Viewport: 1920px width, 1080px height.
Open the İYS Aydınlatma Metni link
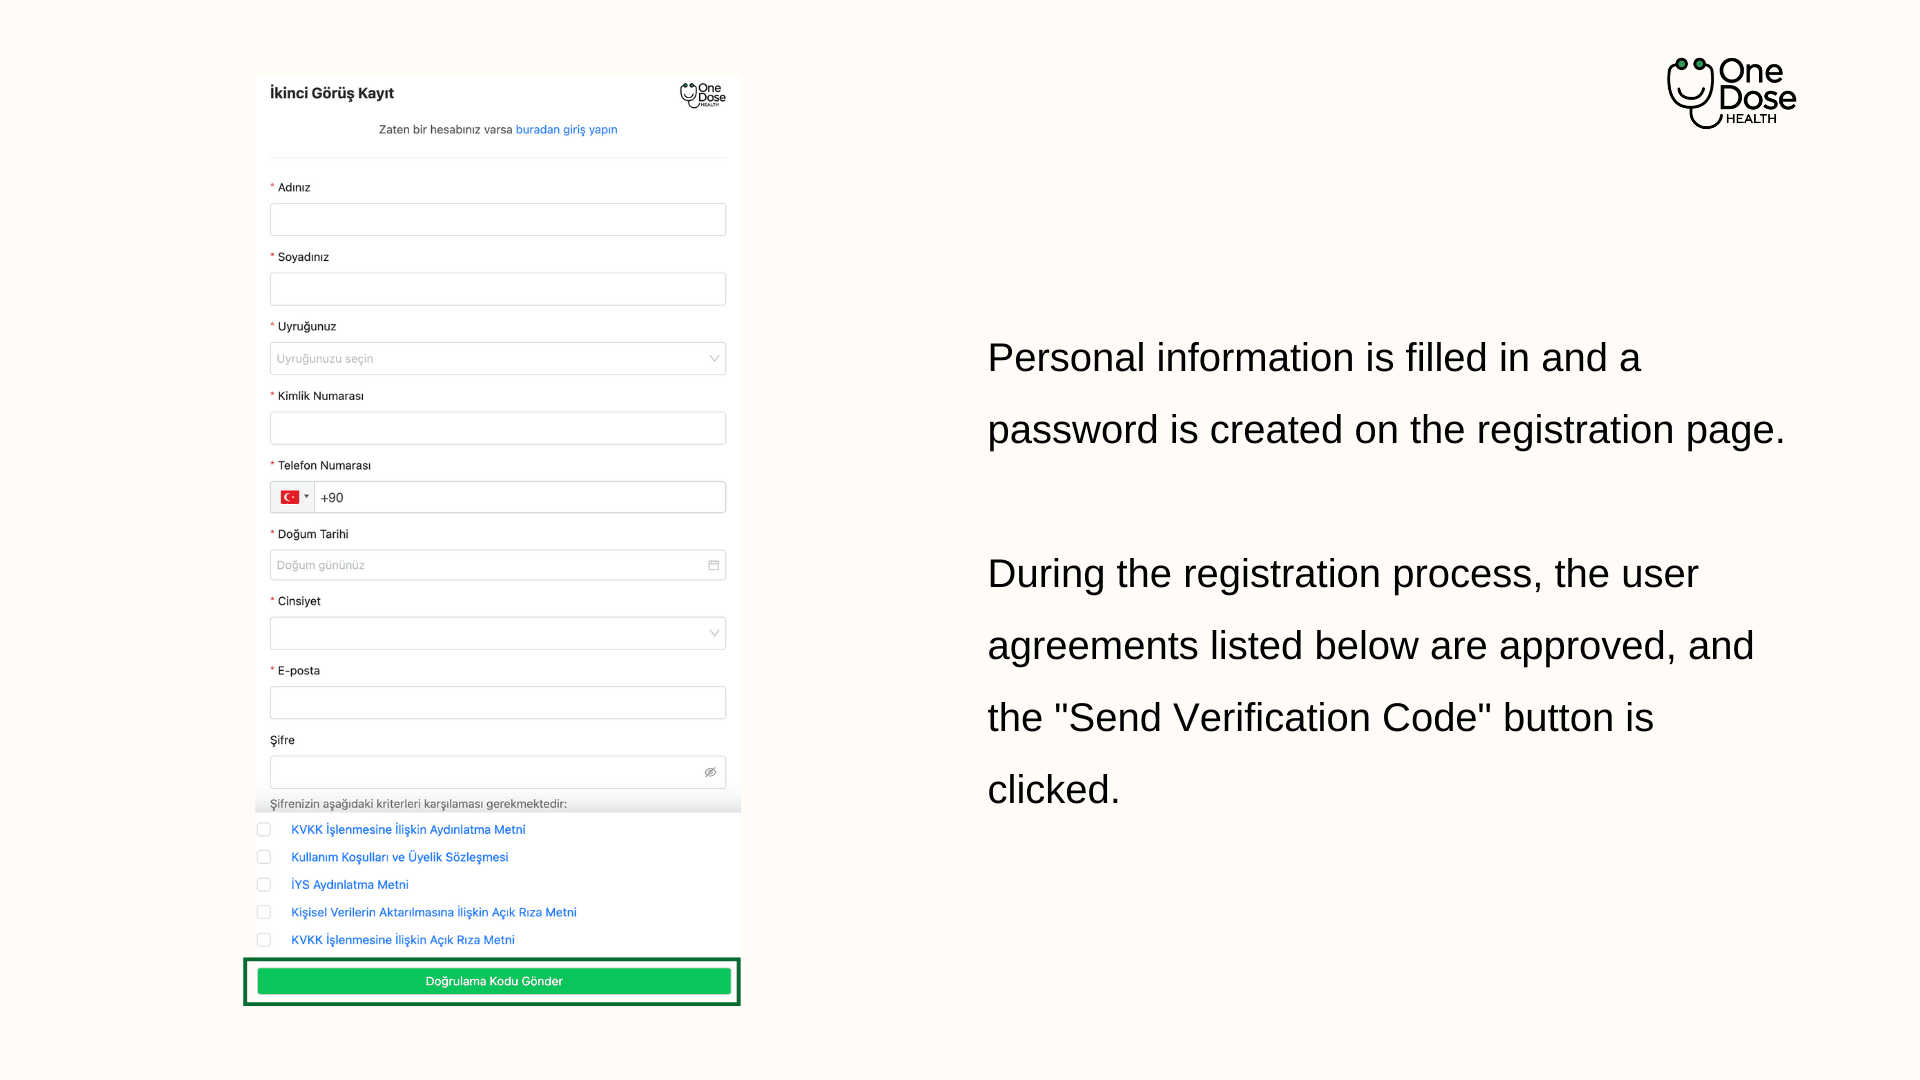point(350,885)
